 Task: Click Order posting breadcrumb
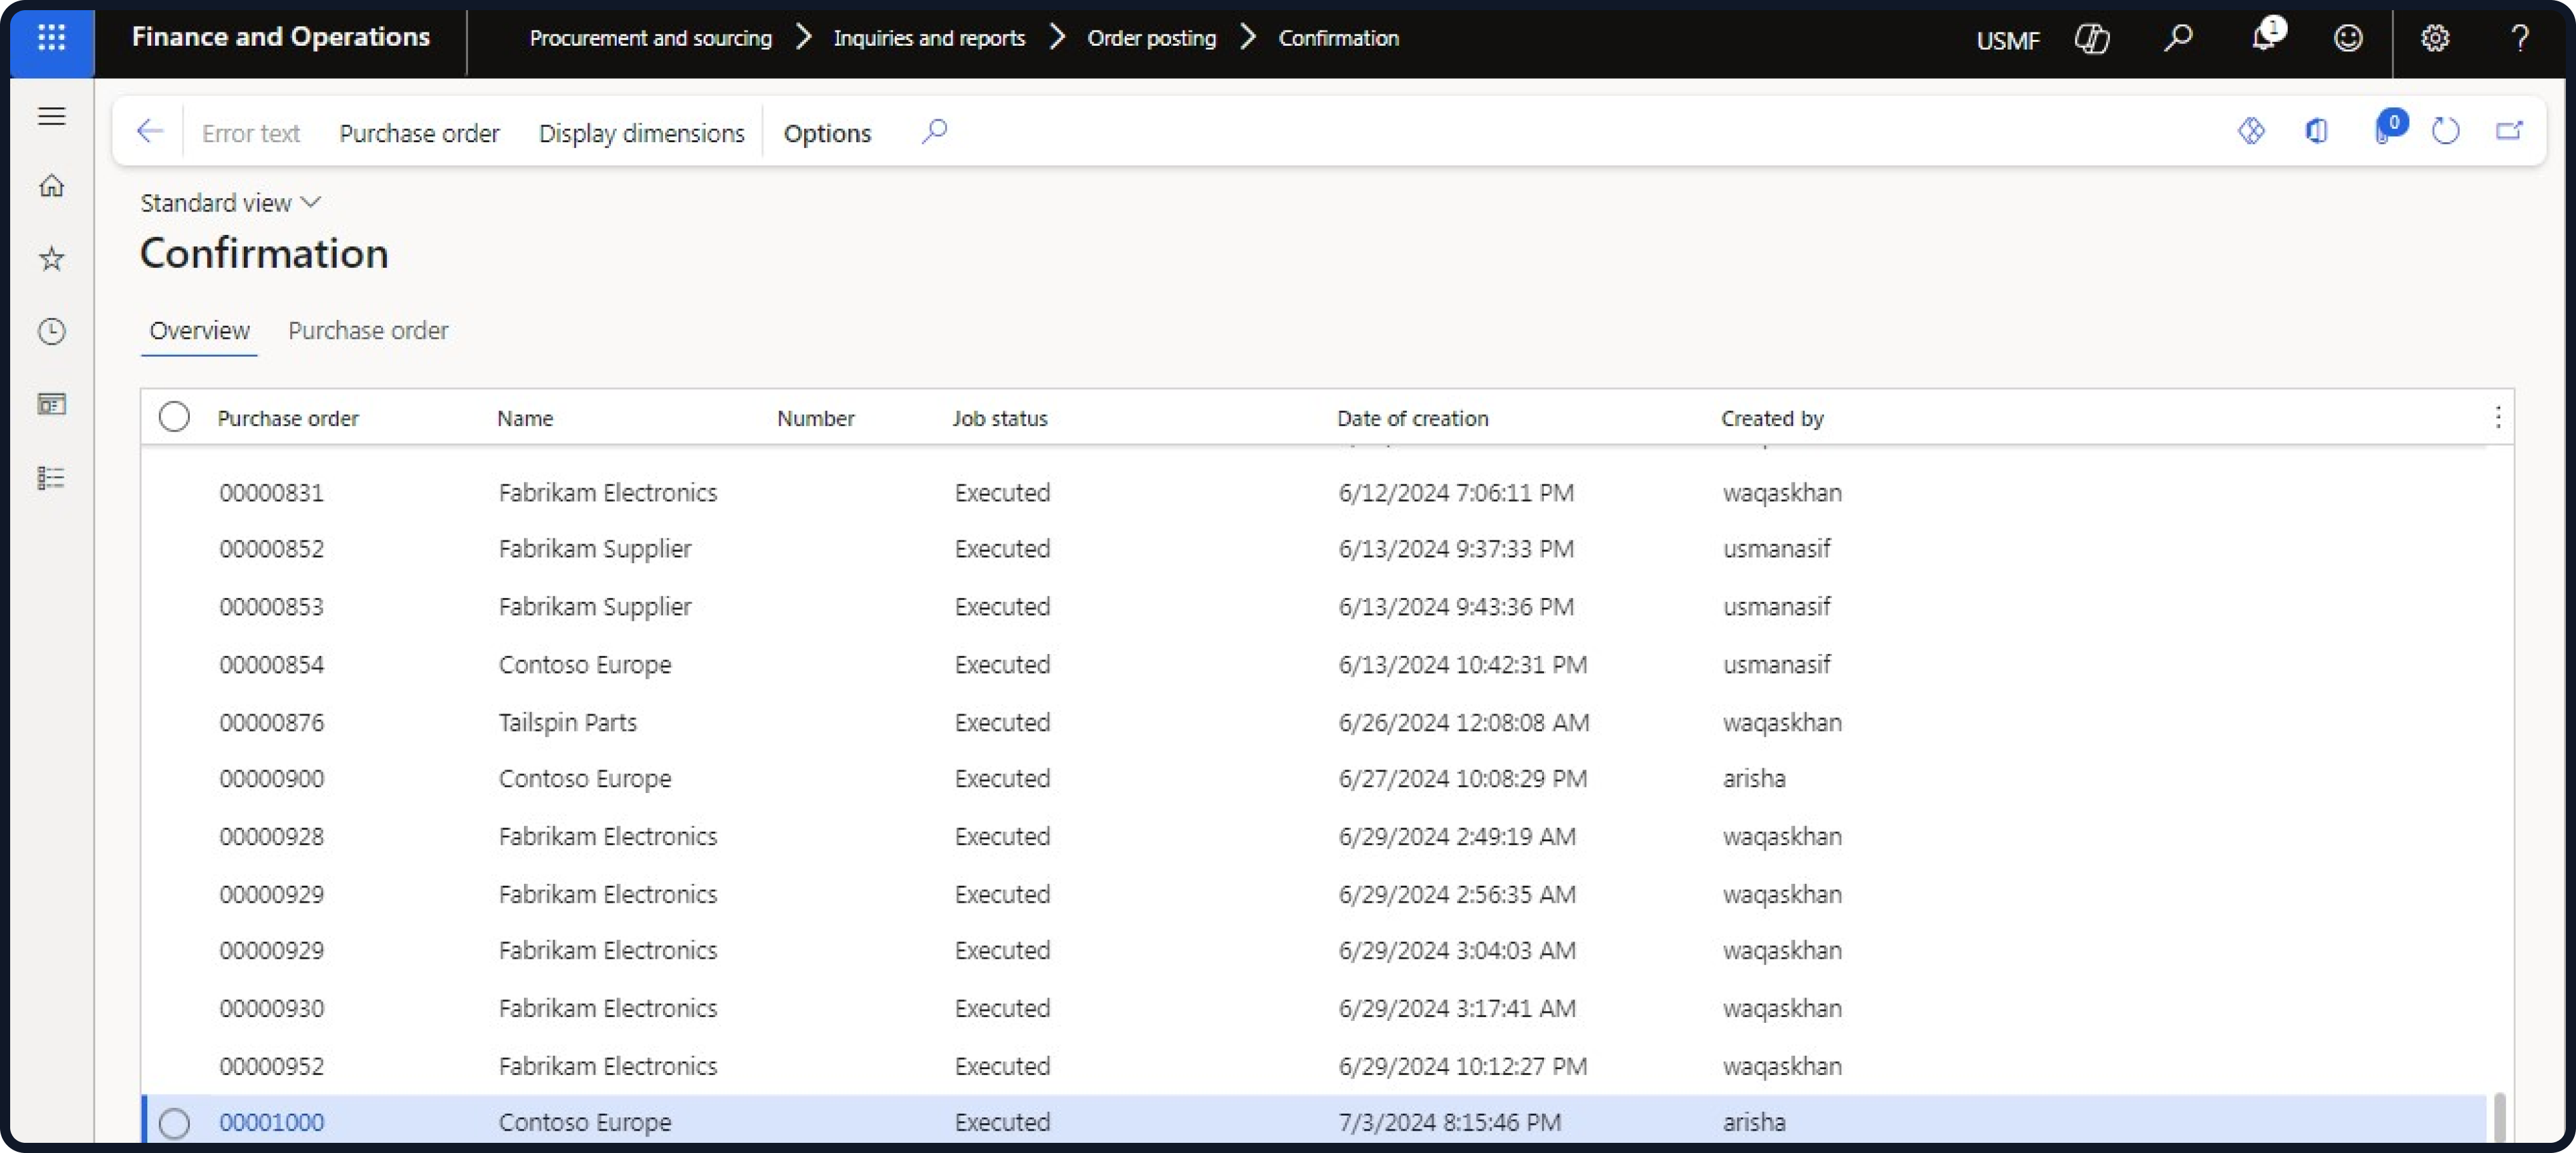pos(1151,38)
